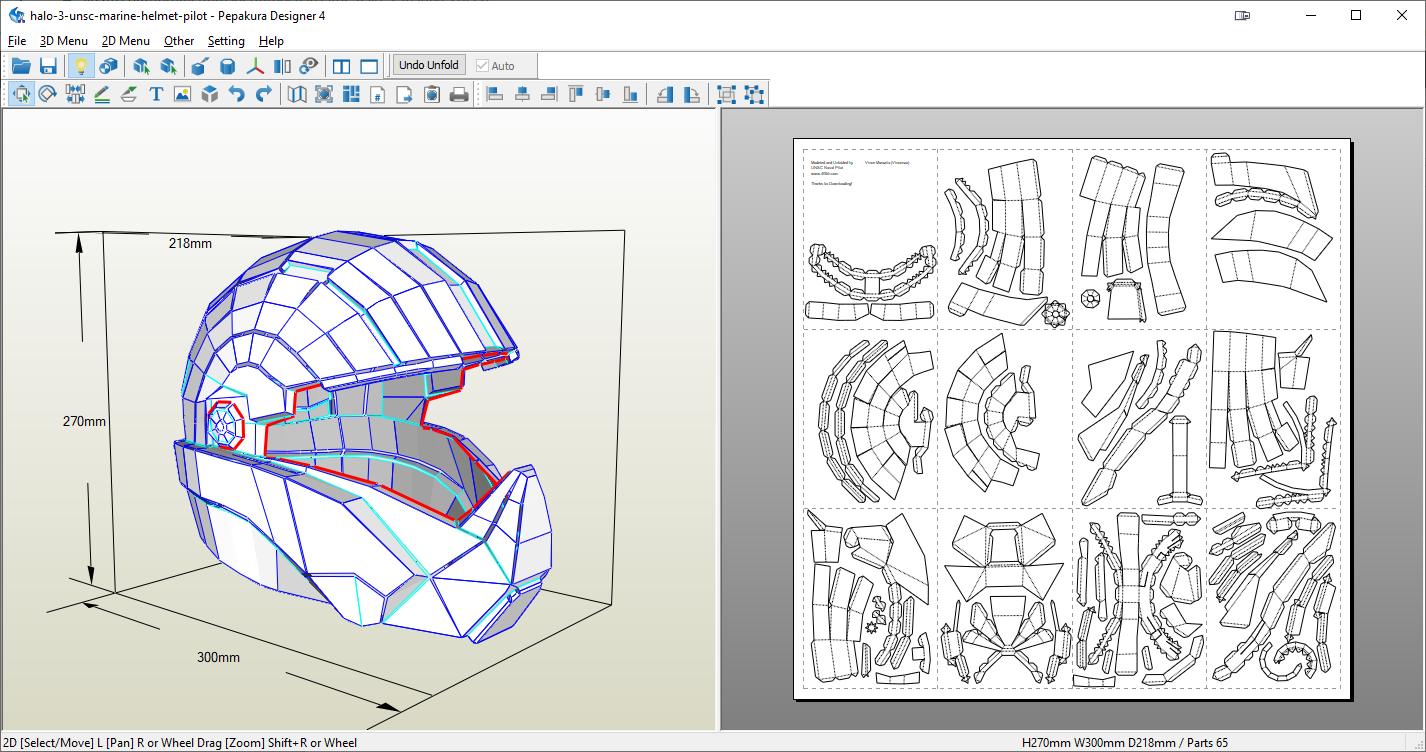Click the cube with pencil edit icon

[x=200, y=66]
